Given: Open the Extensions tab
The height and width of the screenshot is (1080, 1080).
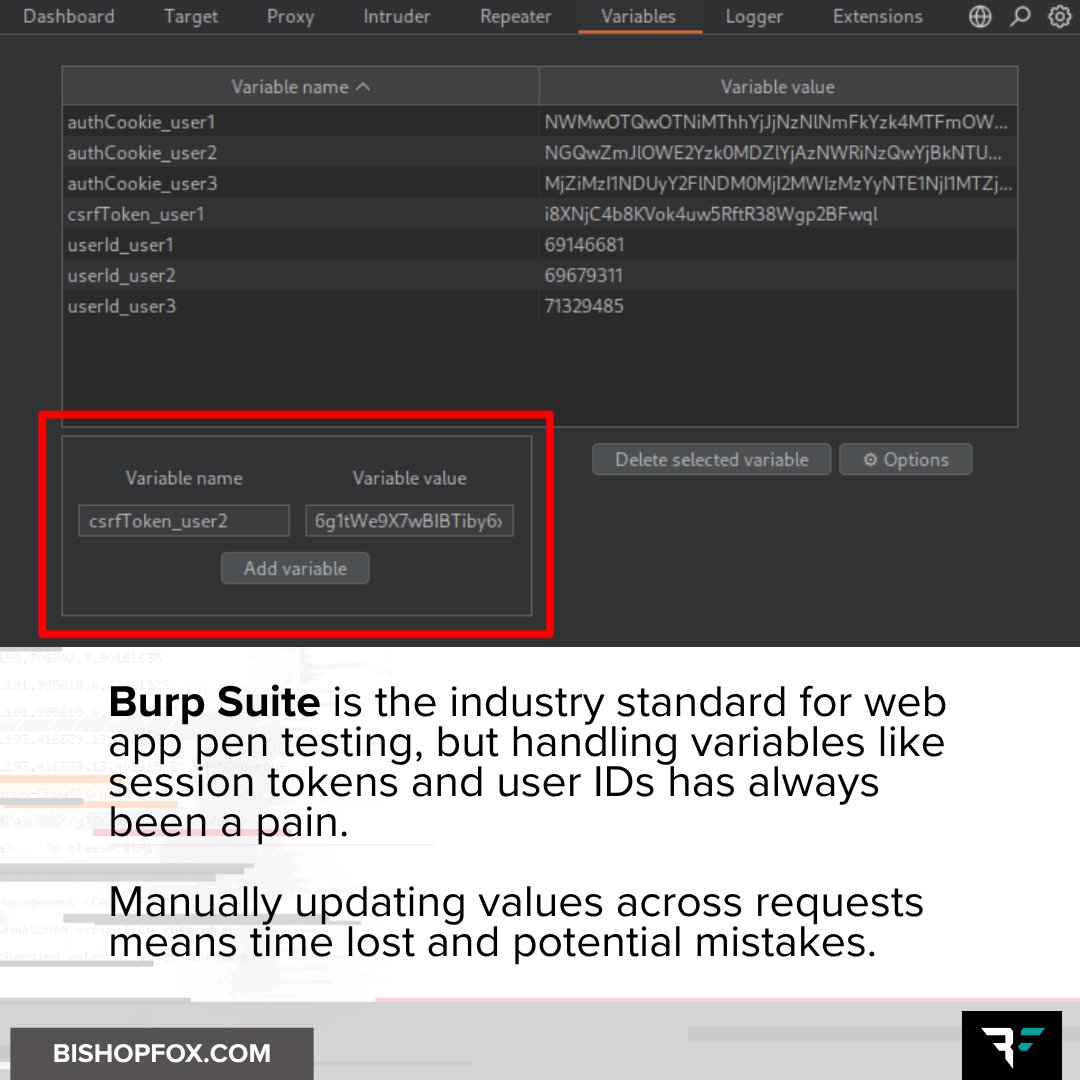Looking at the screenshot, I should pyautogui.click(x=878, y=17).
